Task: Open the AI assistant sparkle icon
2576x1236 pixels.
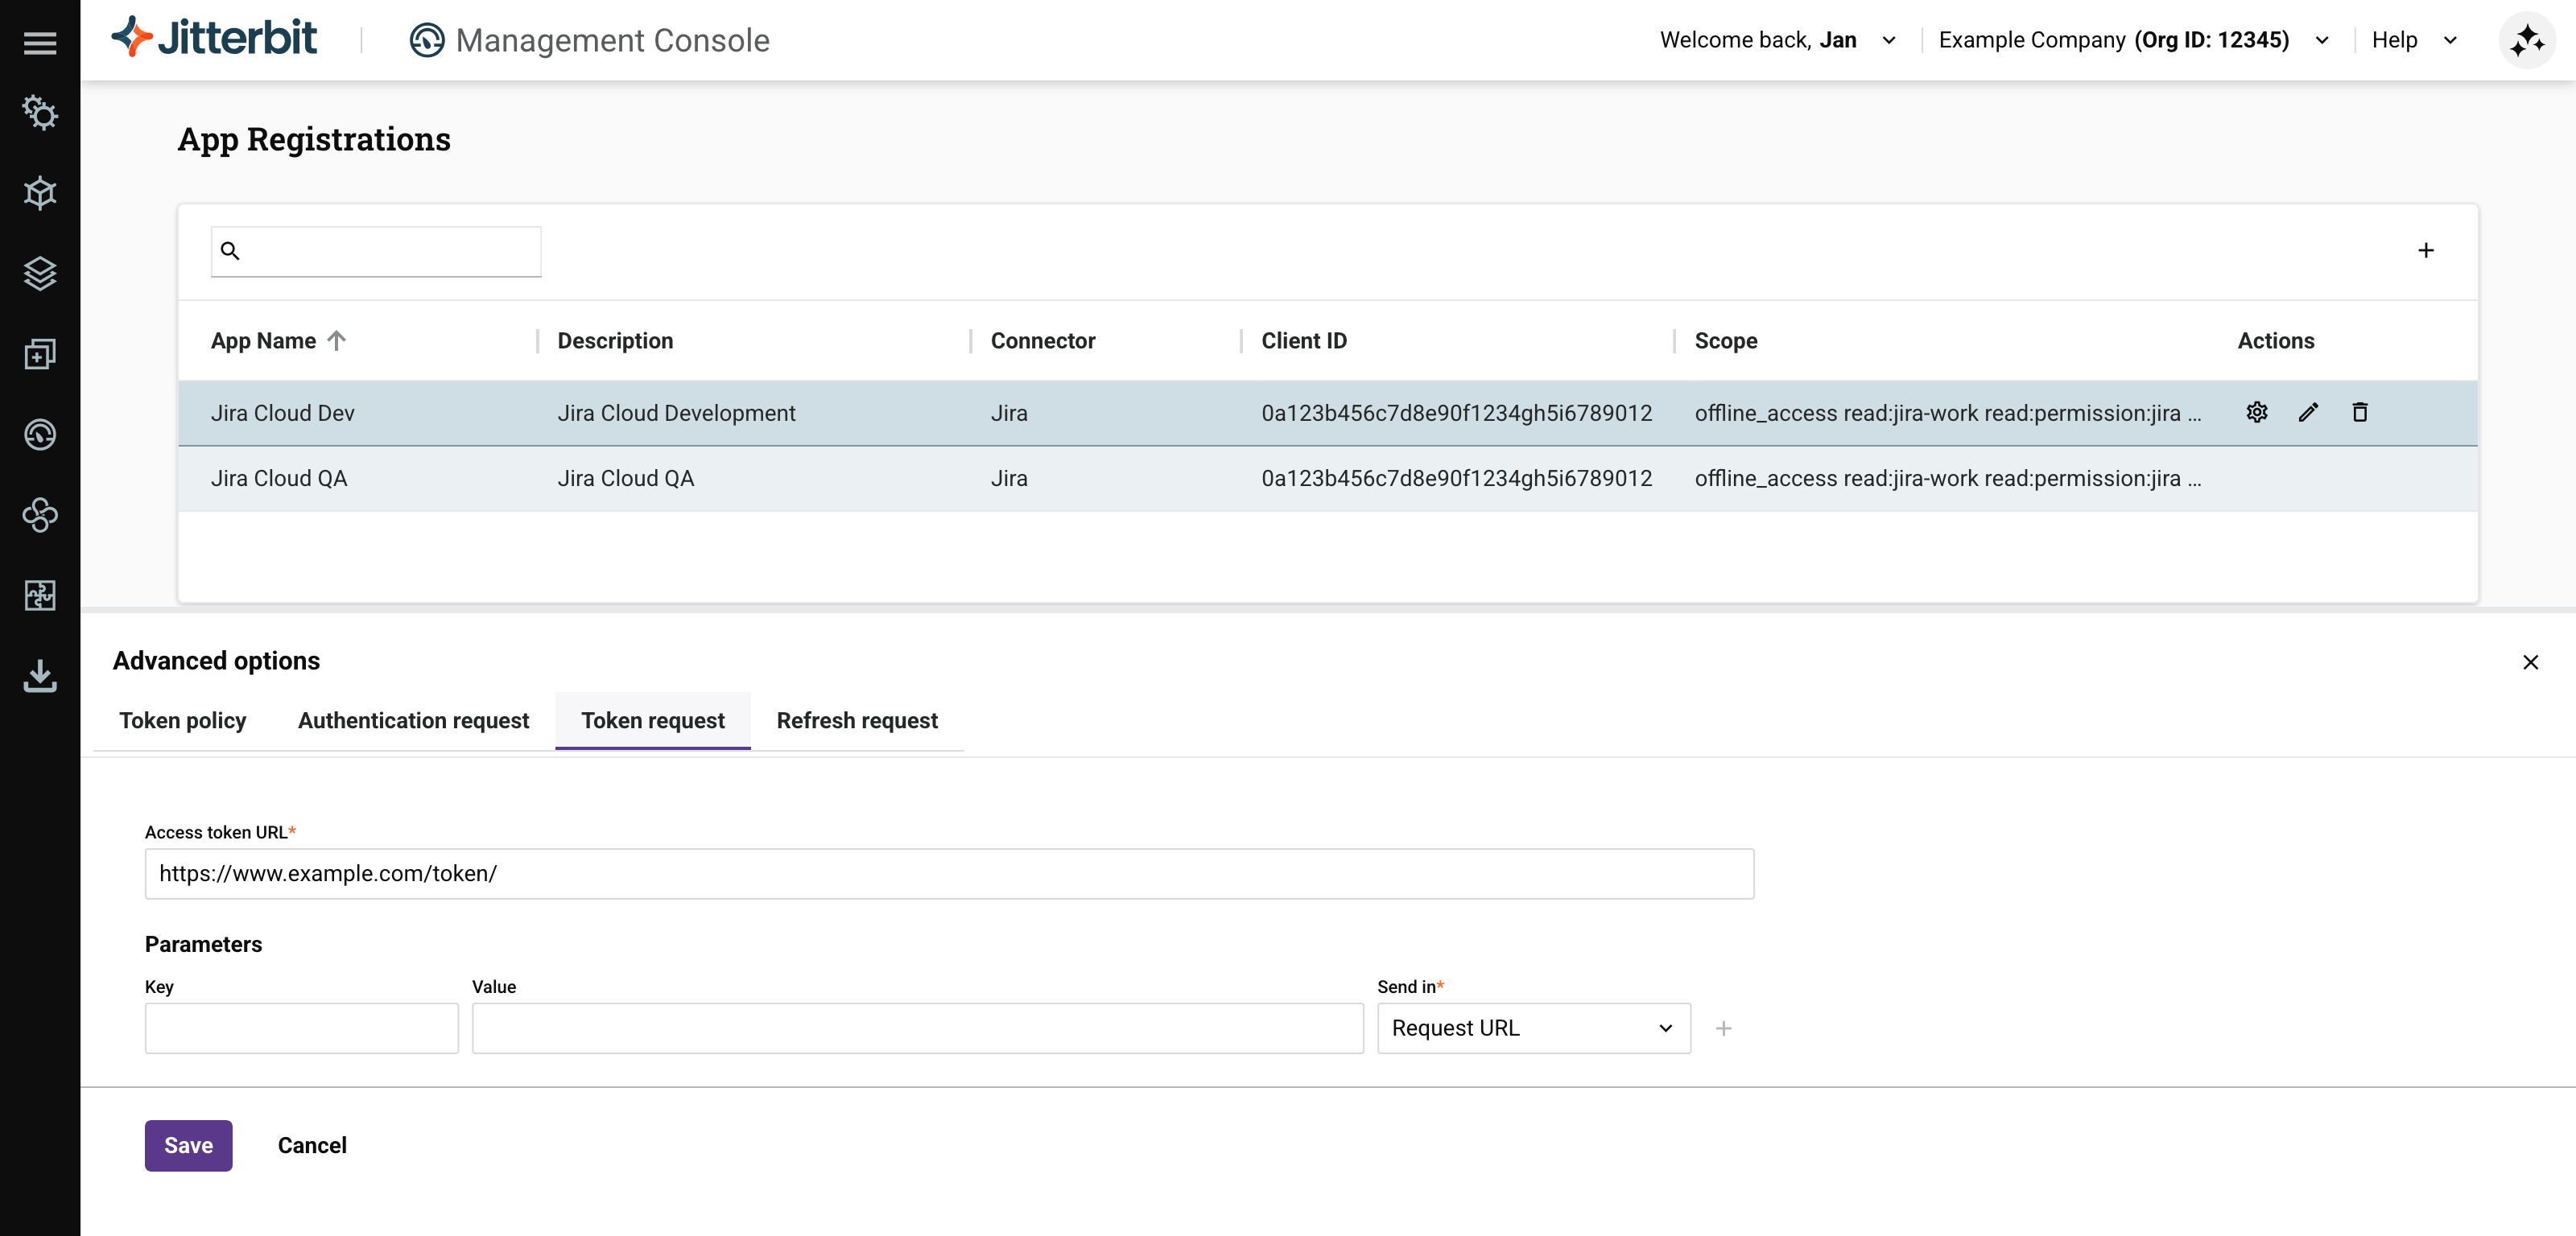Action: 2527,41
